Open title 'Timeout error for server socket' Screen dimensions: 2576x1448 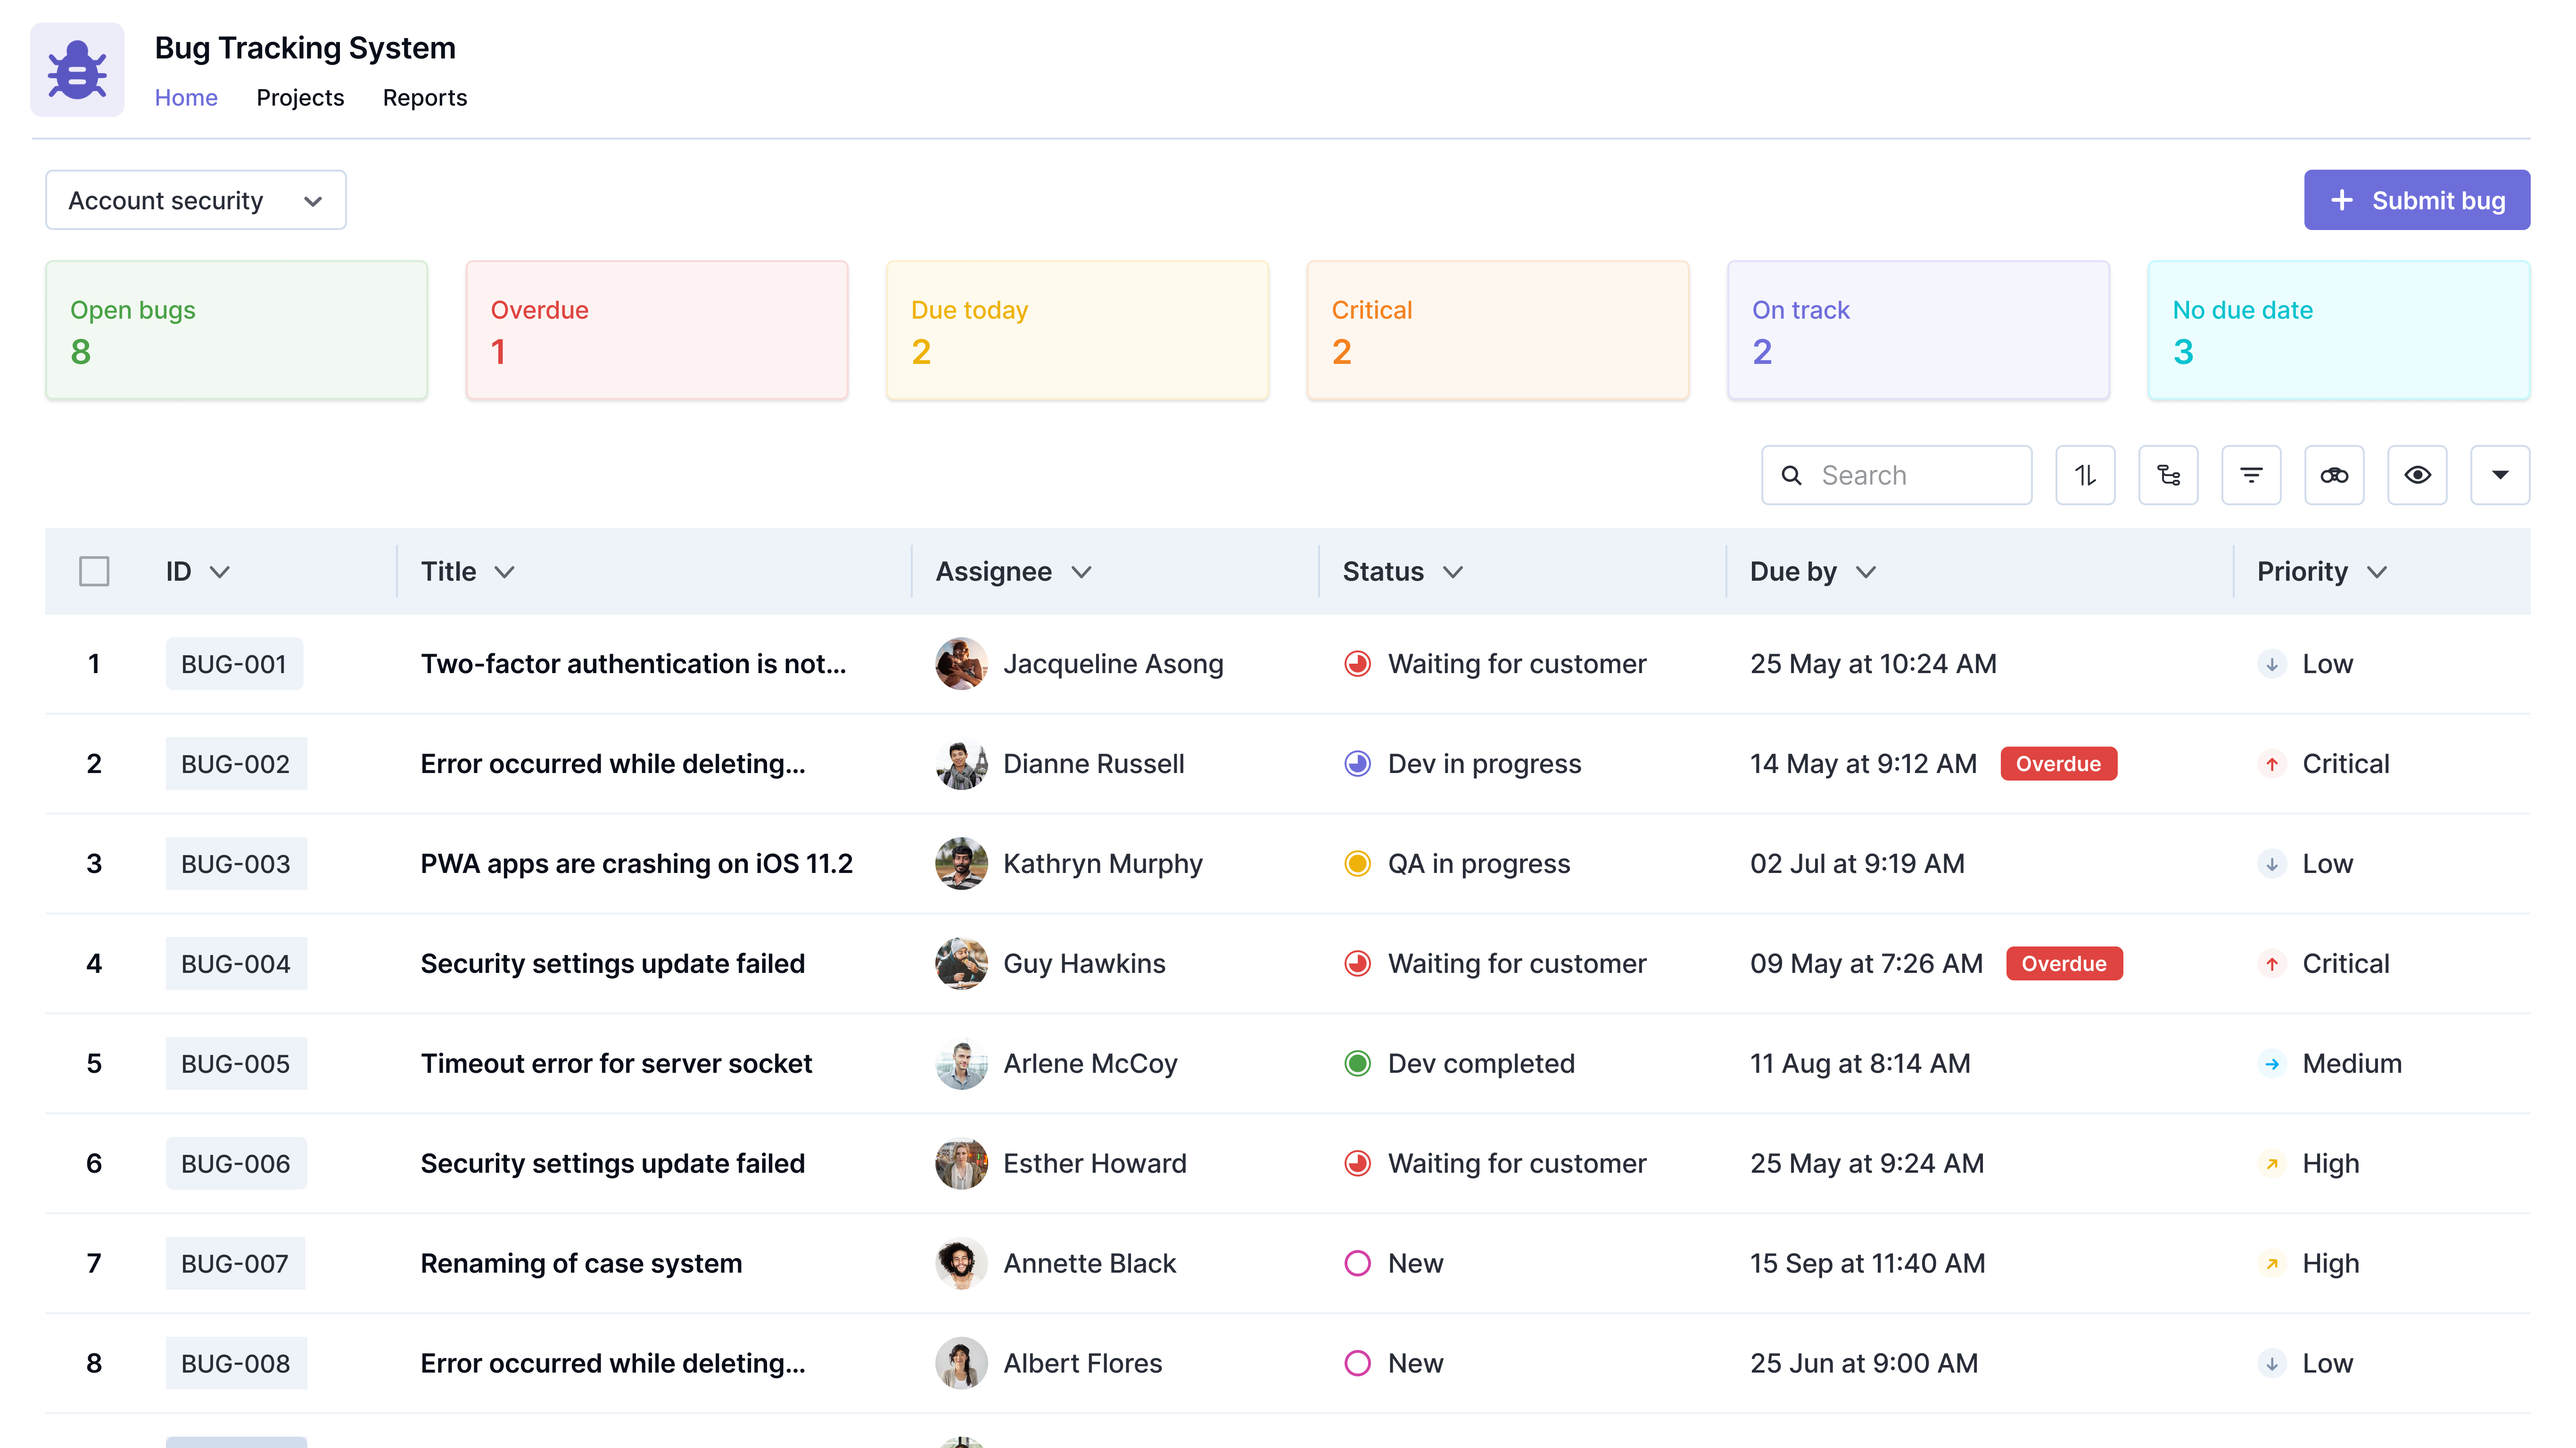tap(616, 1064)
